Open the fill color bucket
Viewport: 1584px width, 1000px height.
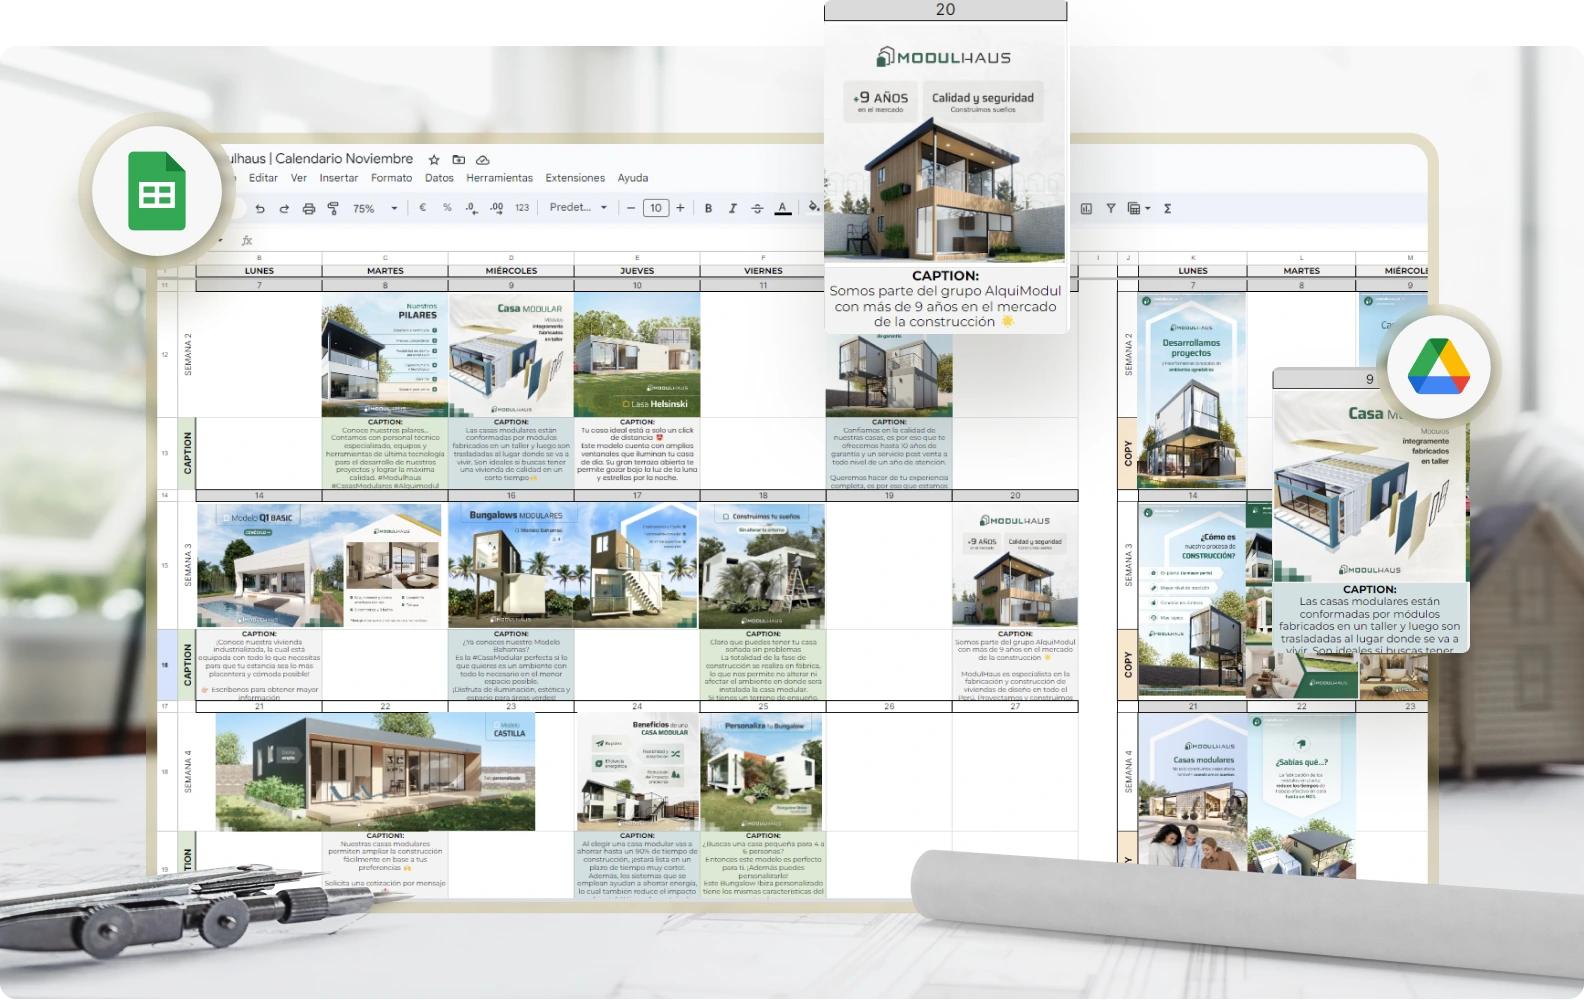coord(814,208)
